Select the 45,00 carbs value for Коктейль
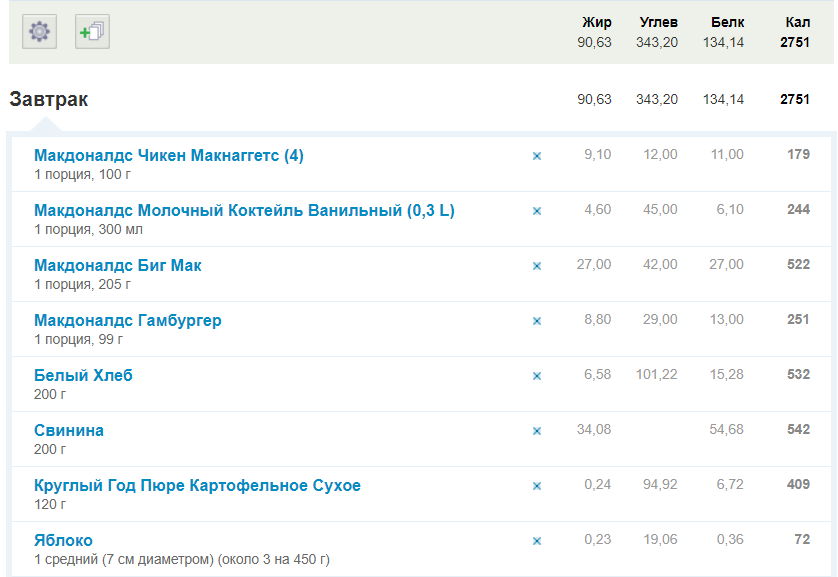Viewport: 838px width, 577px height. coord(660,209)
